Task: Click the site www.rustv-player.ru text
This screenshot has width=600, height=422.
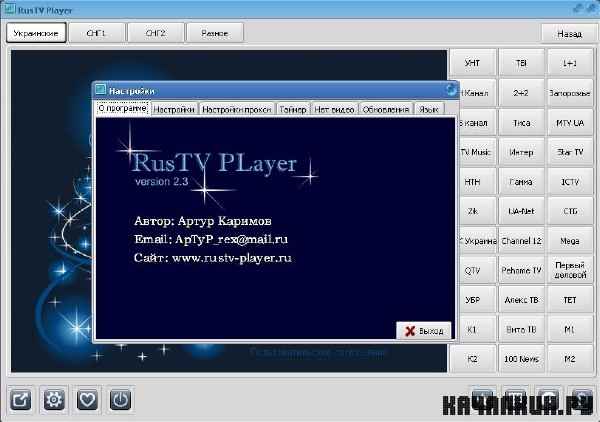Action: click(x=232, y=258)
